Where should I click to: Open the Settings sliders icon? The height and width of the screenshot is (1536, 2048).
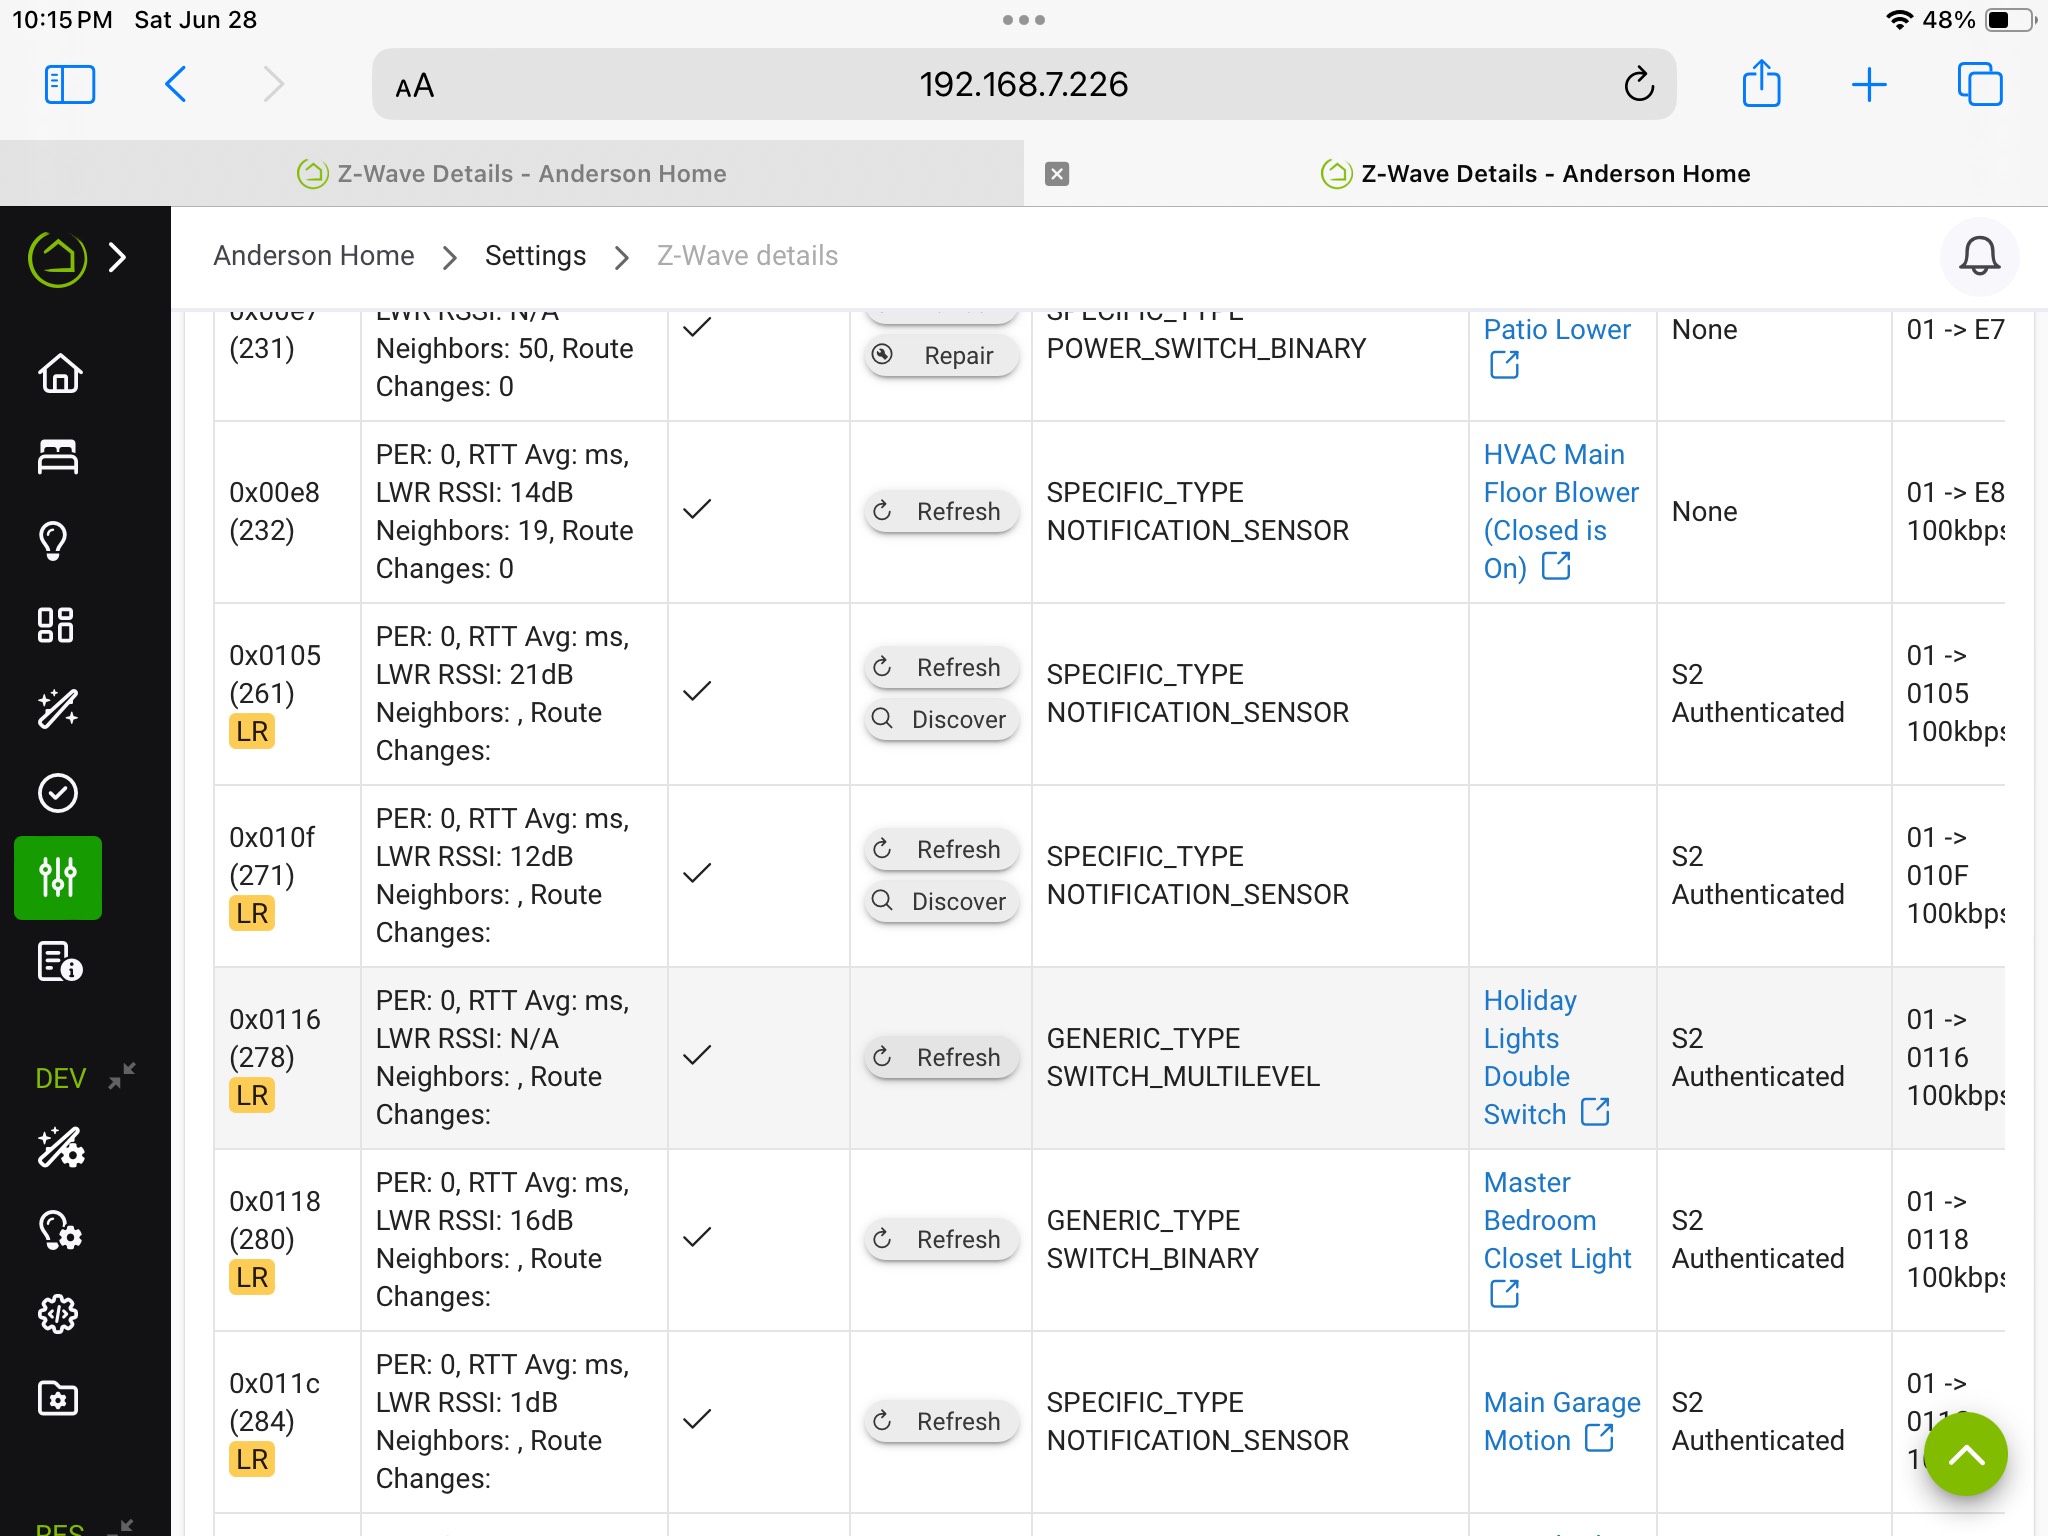click(58, 877)
